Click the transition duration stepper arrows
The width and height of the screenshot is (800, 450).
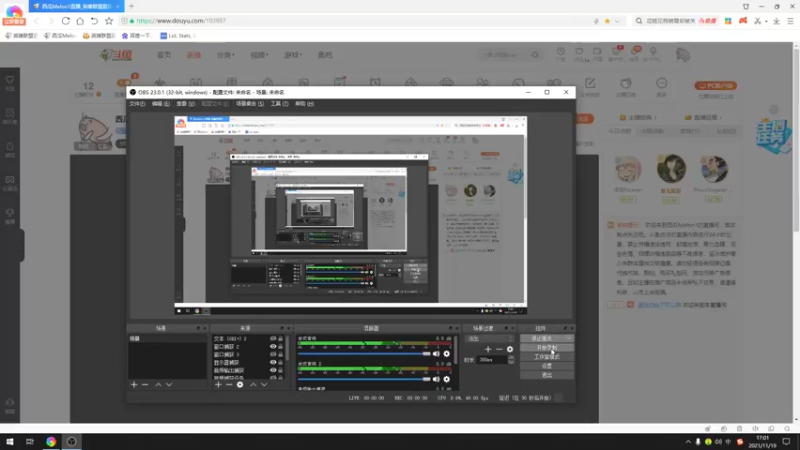click(511, 360)
